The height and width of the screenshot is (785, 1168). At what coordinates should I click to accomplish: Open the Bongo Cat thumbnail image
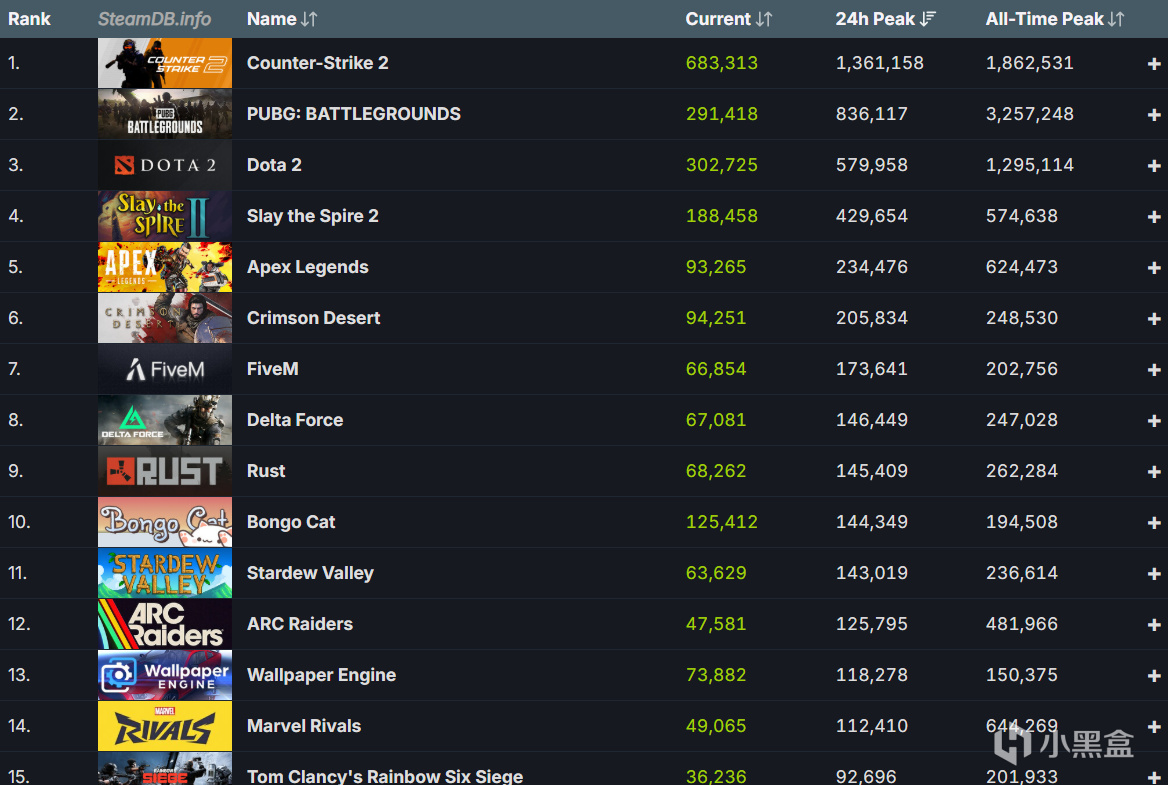[165, 522]
